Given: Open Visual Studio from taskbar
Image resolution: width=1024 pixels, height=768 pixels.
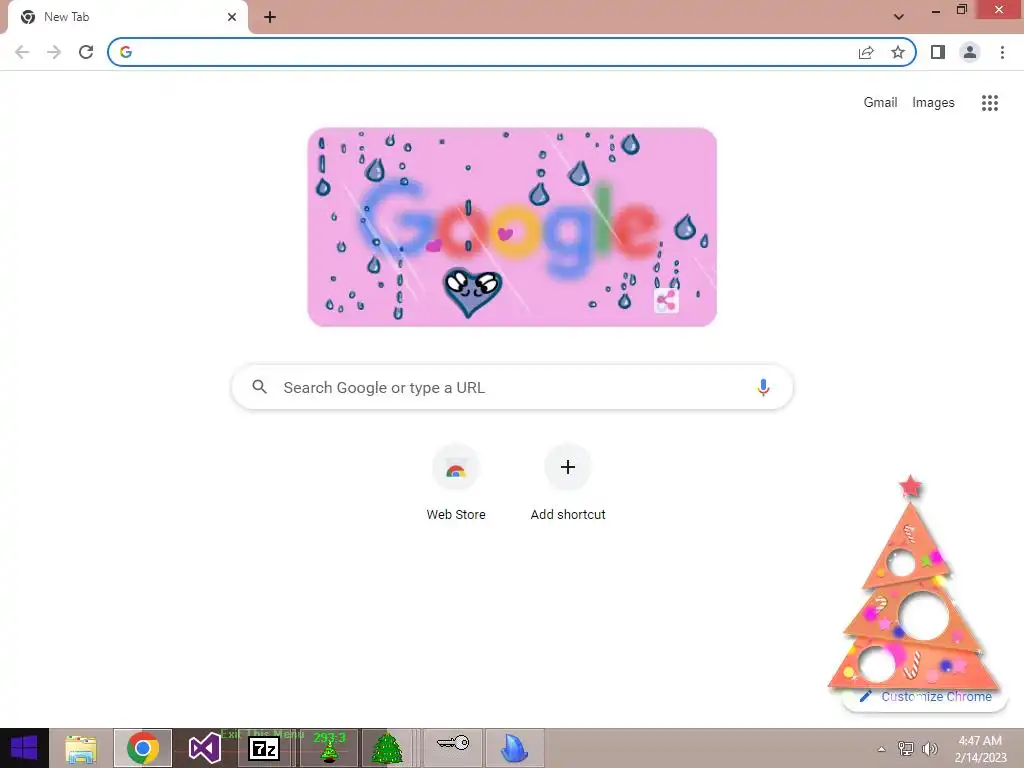Looking at the screenshot, I should tap(204, 748).
